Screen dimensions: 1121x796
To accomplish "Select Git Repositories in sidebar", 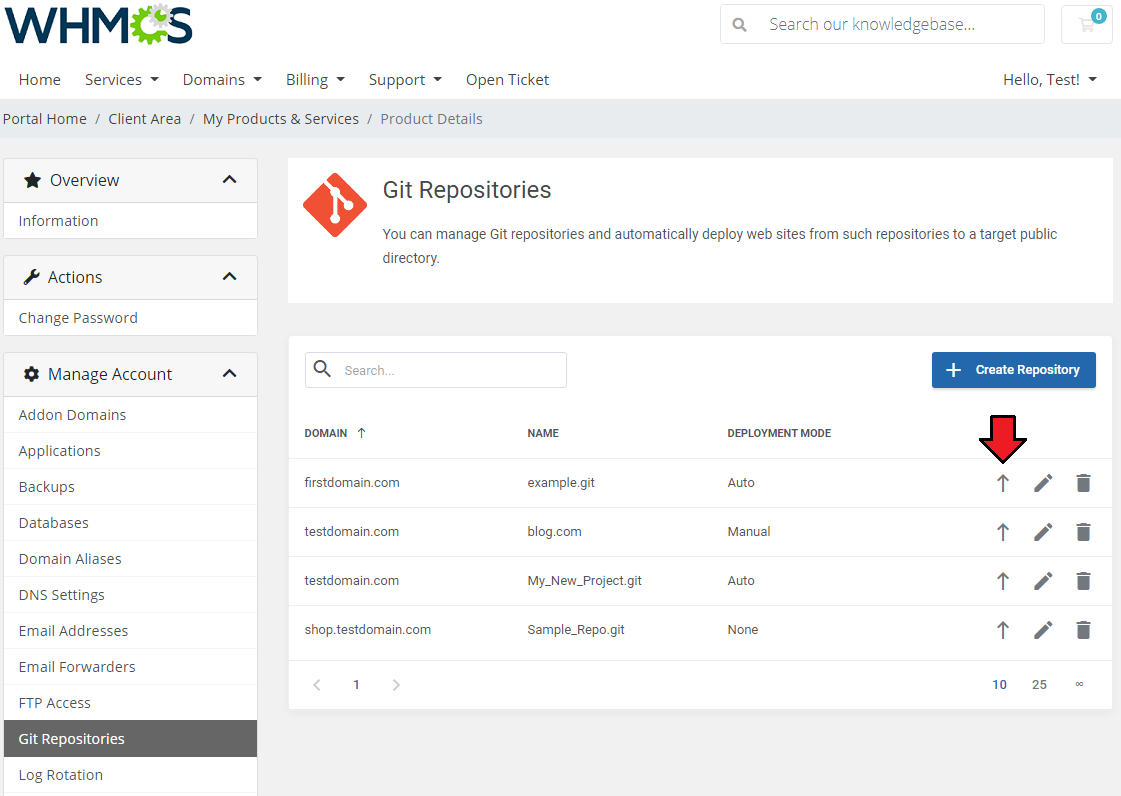I will click(x=130, y=739).
